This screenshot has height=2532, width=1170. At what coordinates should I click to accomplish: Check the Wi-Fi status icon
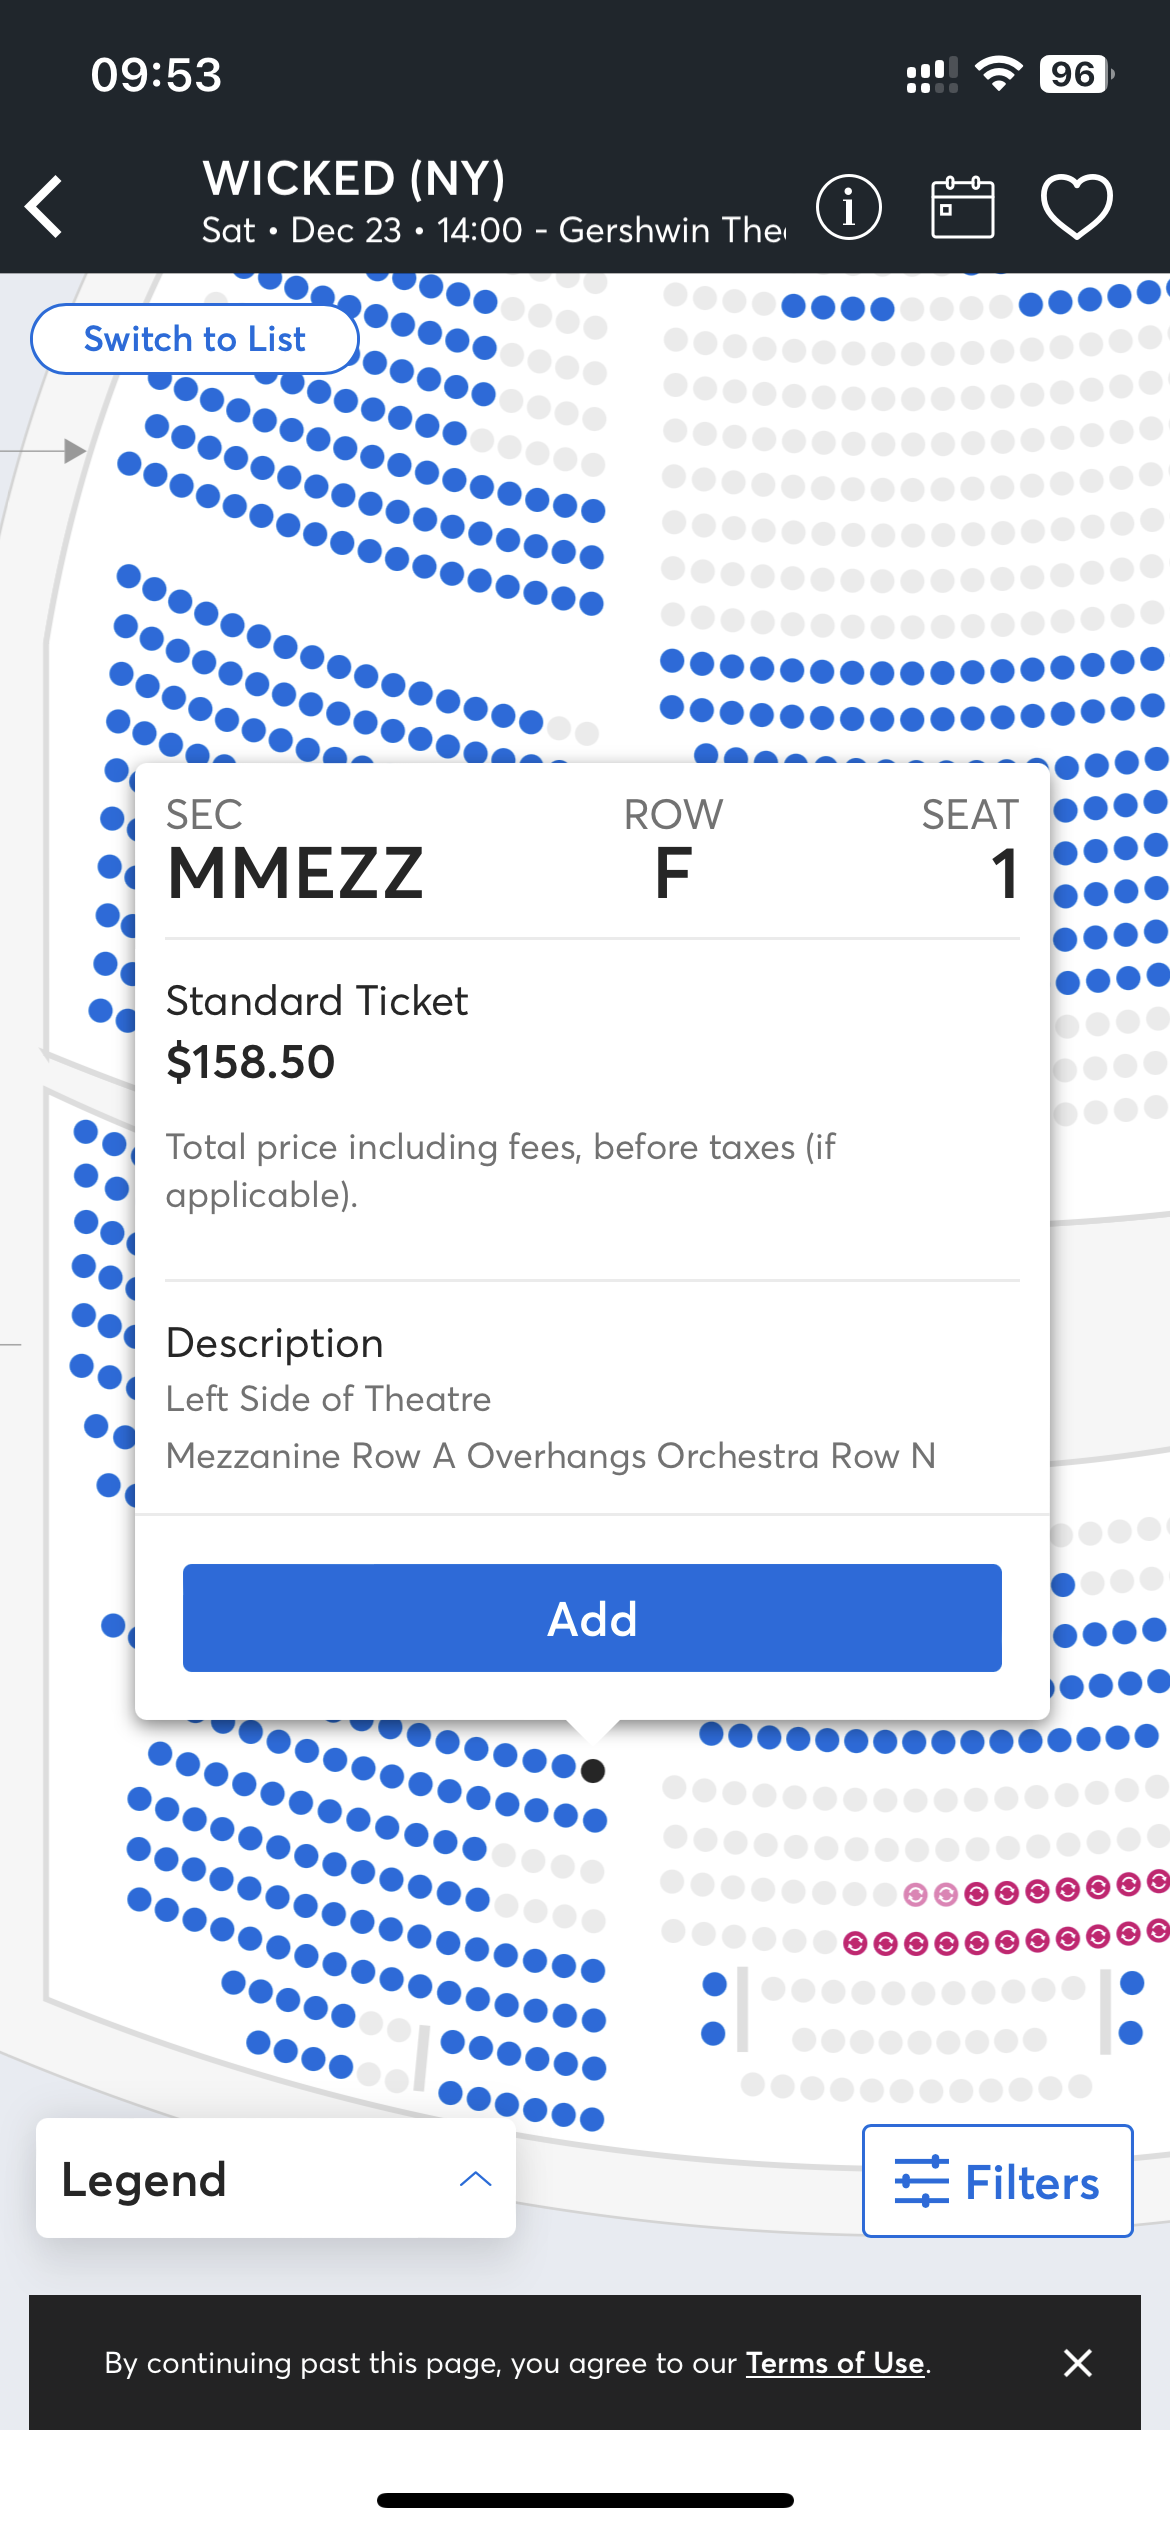[x=998, y=74]
